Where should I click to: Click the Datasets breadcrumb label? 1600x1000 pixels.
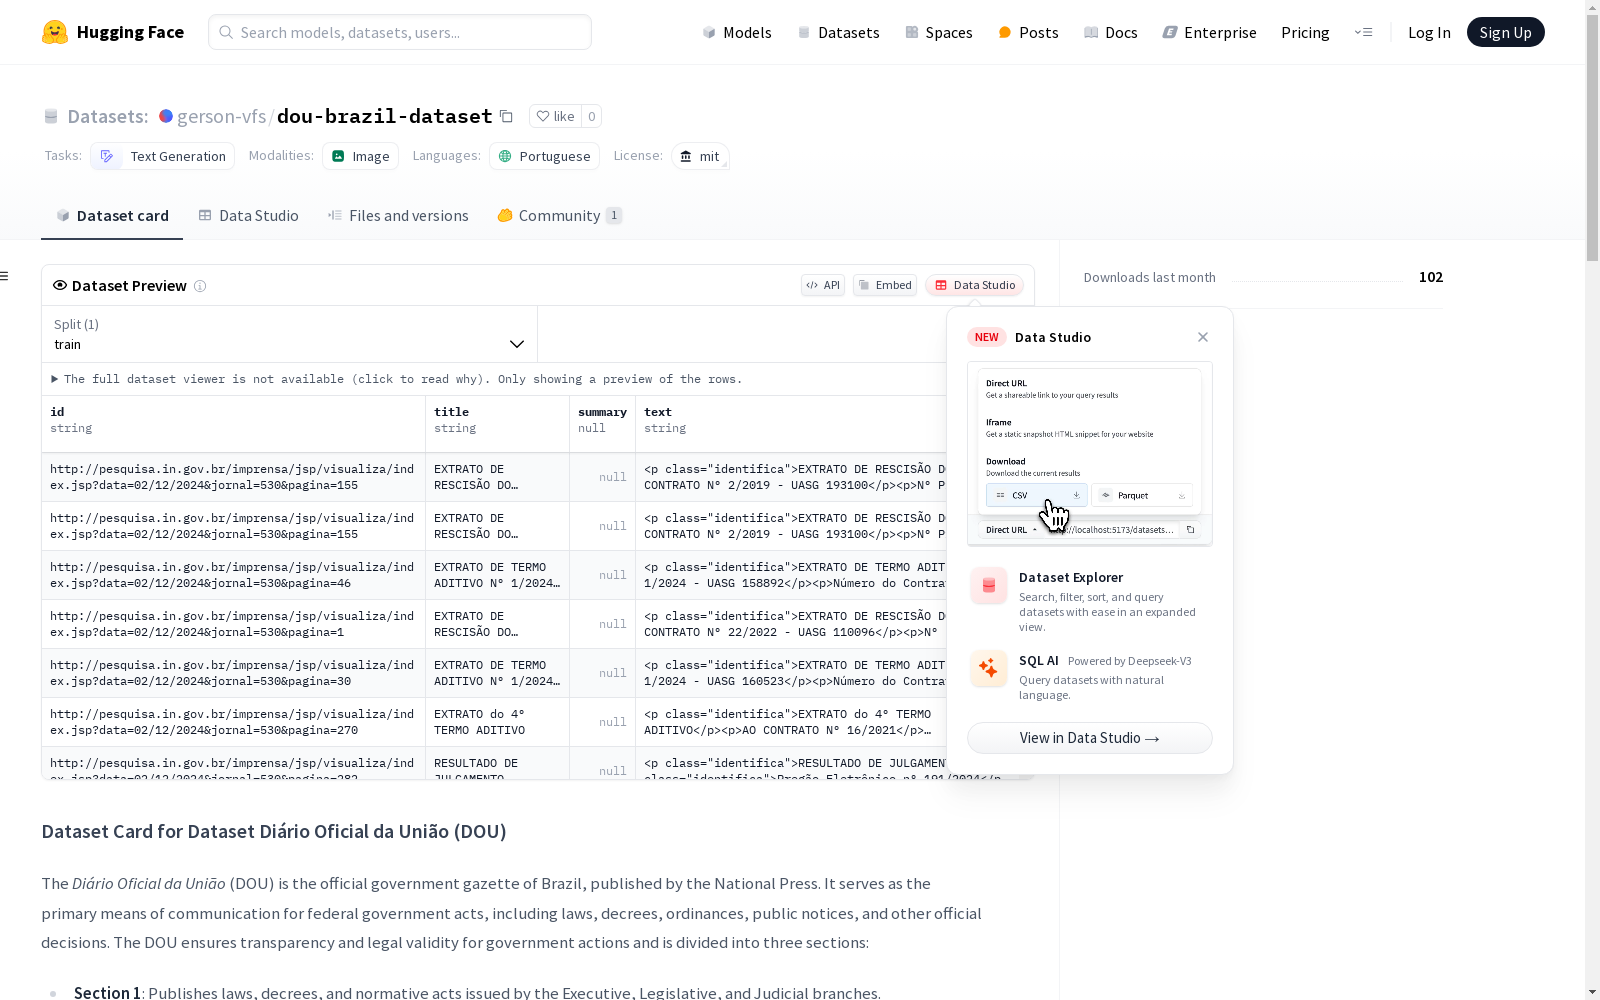click(x=107, y=116)
